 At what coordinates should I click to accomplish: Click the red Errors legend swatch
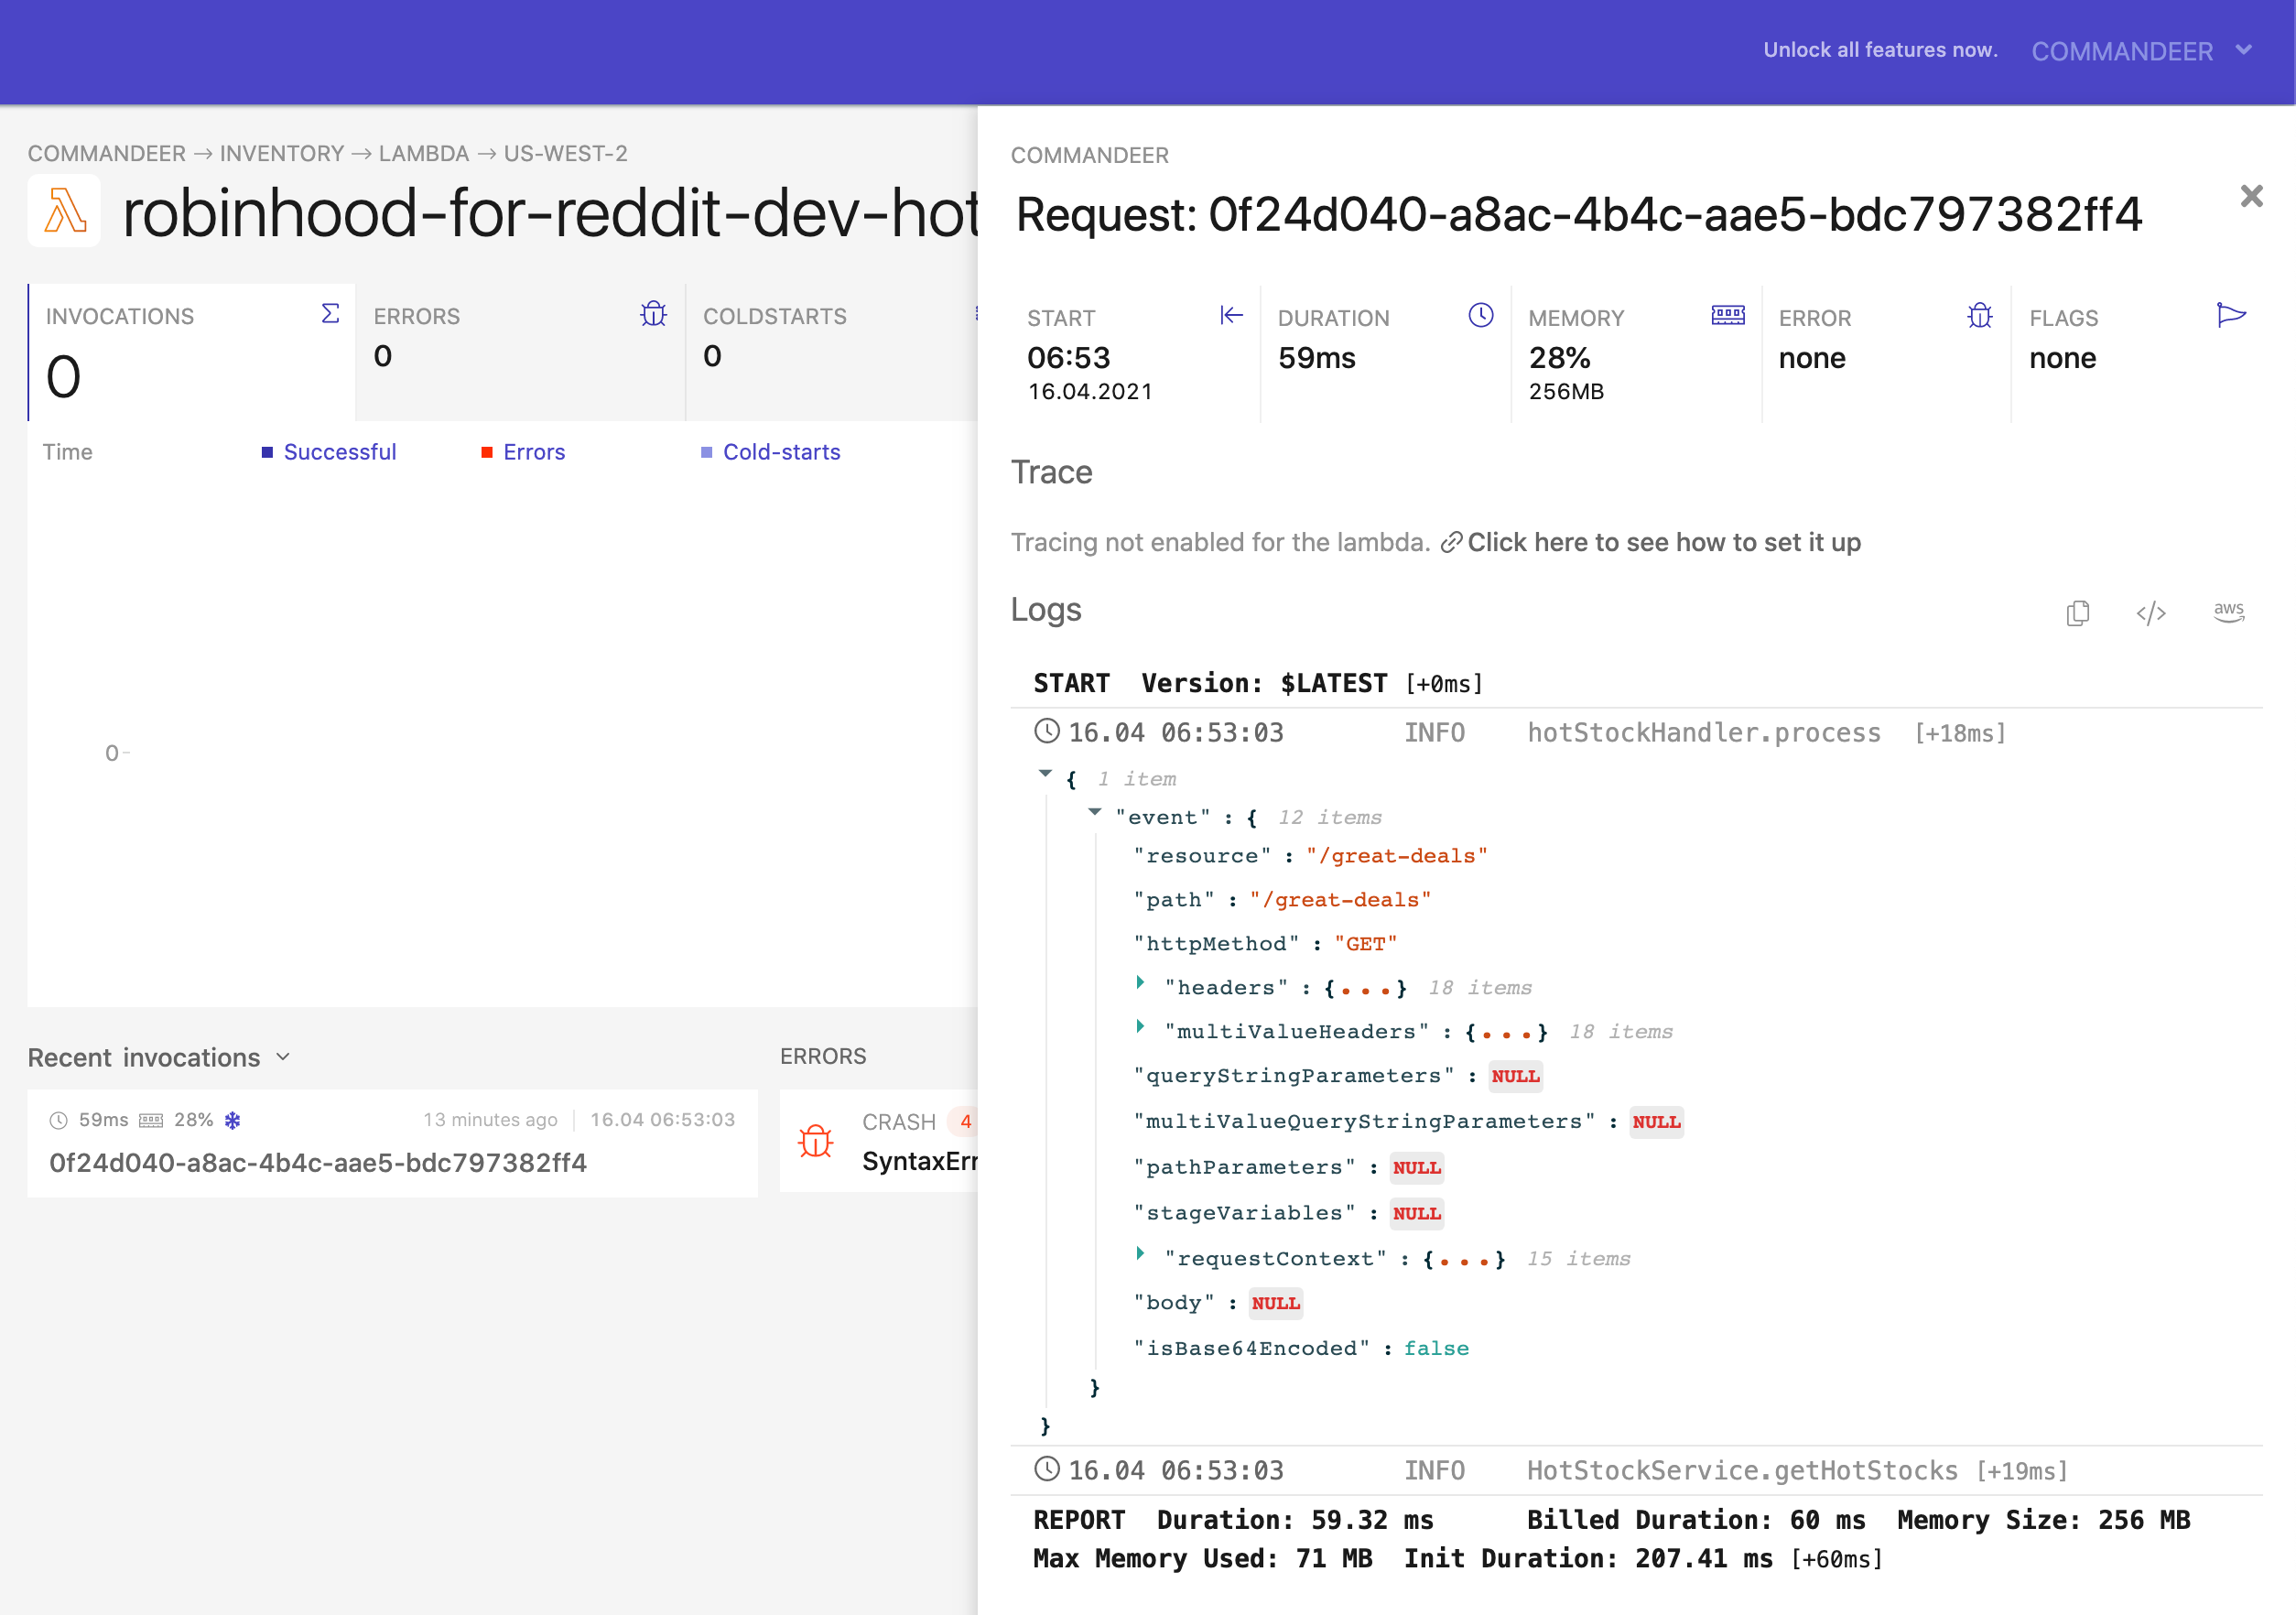point(487,453)
